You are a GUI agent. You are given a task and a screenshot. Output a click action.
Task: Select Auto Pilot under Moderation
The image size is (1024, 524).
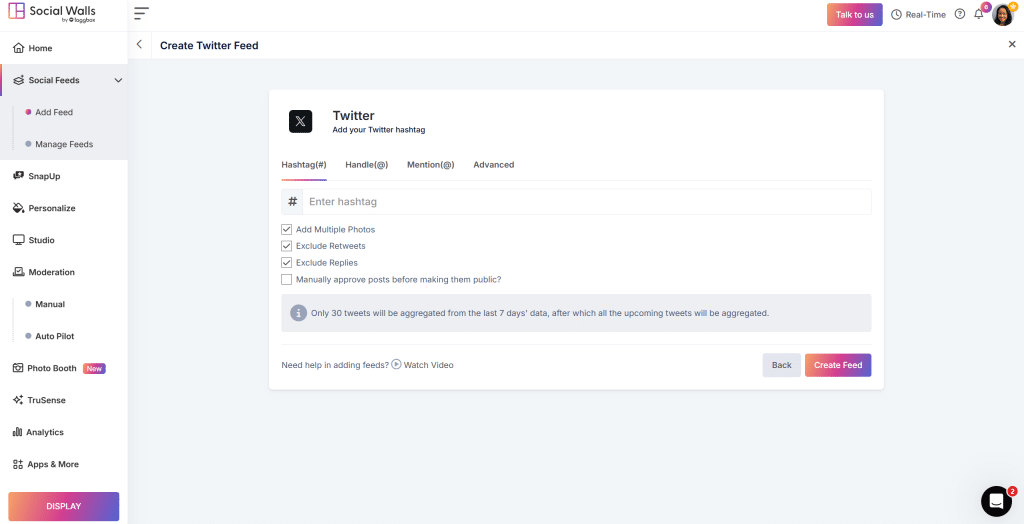click(x=54, y=336)
